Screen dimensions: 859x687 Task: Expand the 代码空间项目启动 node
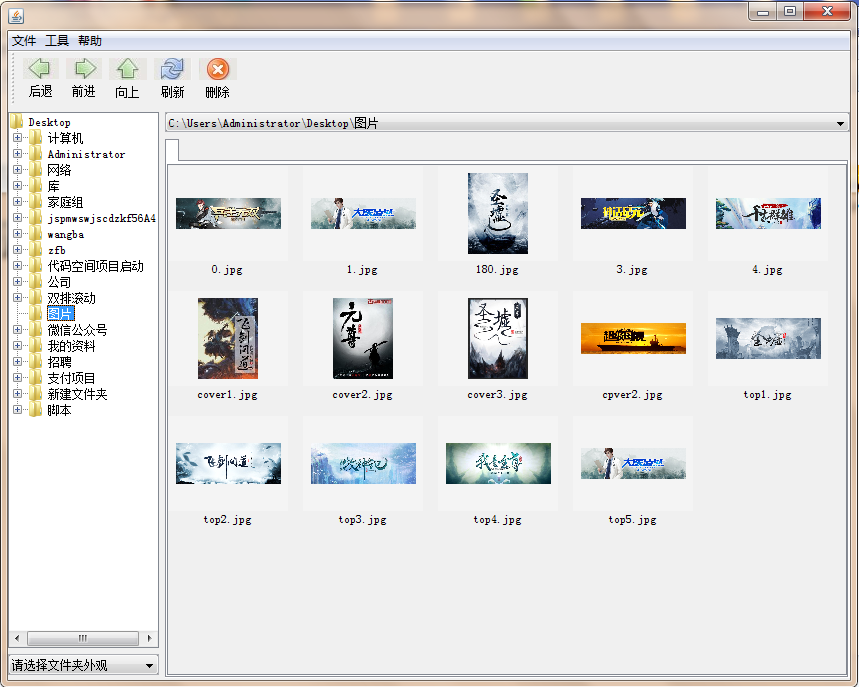(x=18, y=265)
